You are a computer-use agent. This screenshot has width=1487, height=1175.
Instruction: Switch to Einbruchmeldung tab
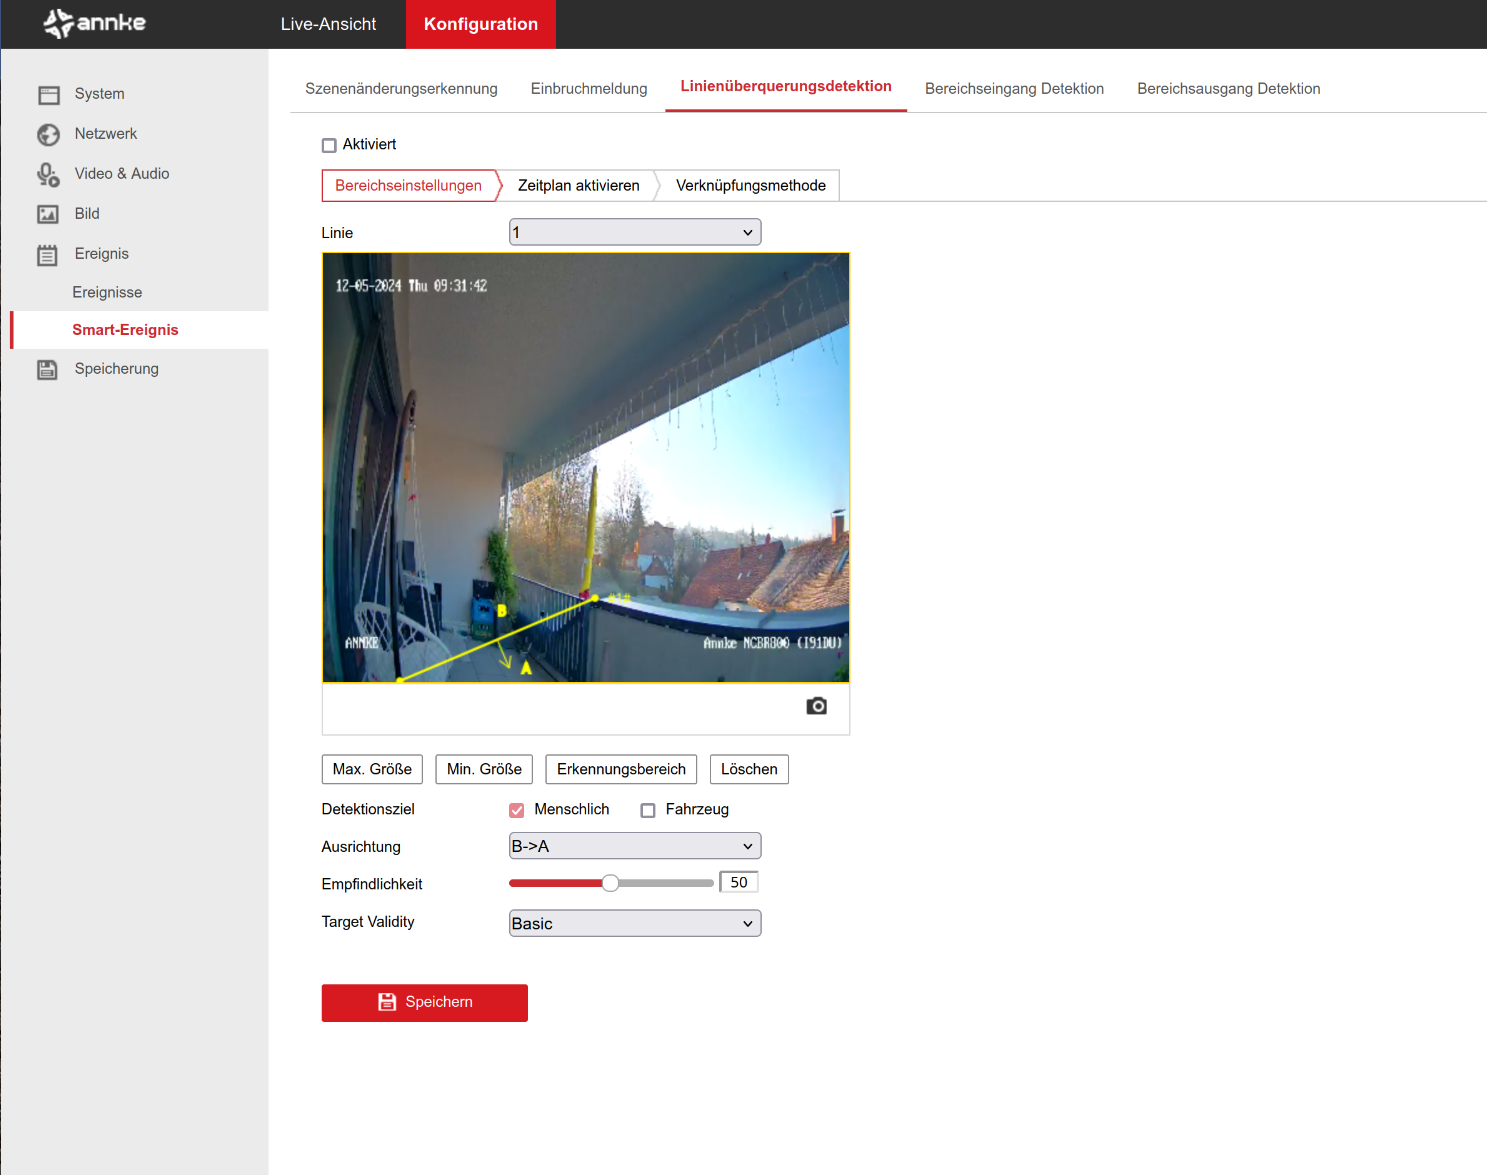click(589, 89)
